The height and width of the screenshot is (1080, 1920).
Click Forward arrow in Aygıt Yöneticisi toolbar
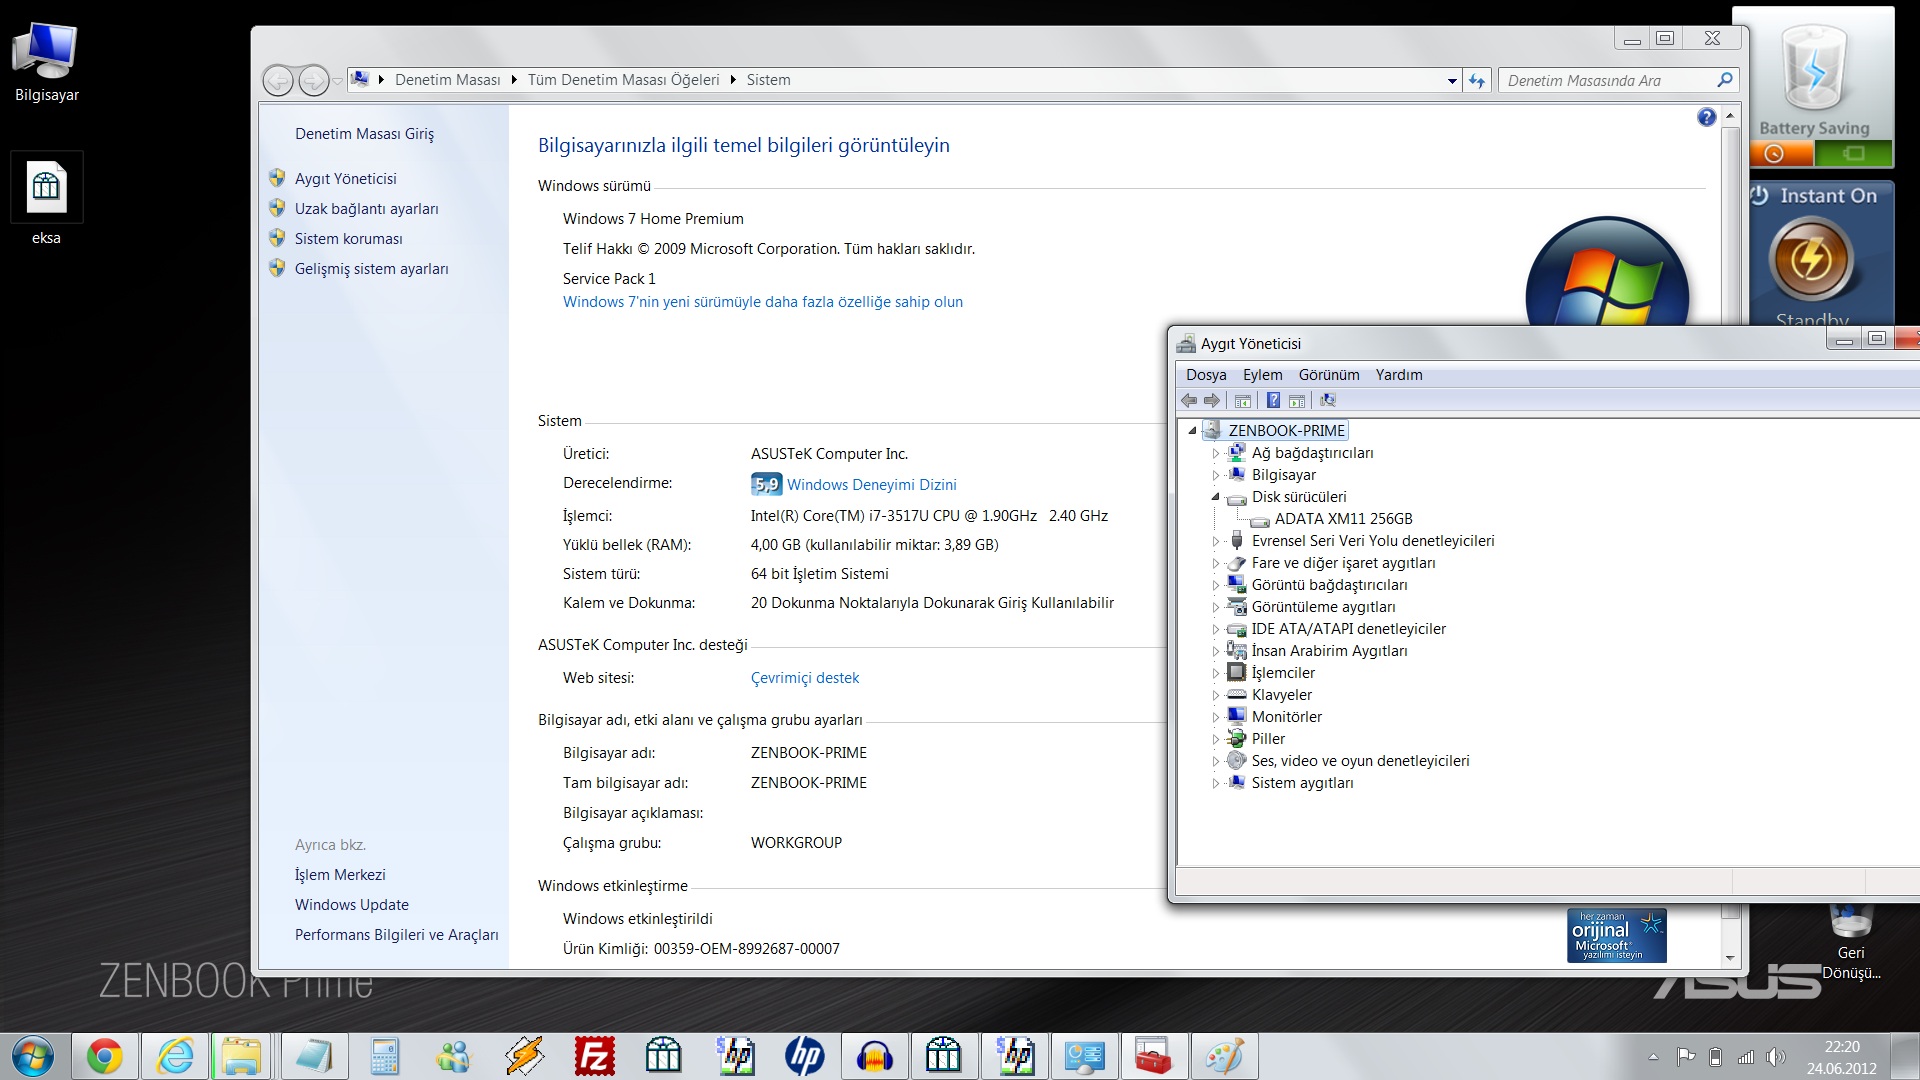pos(1212,401)
